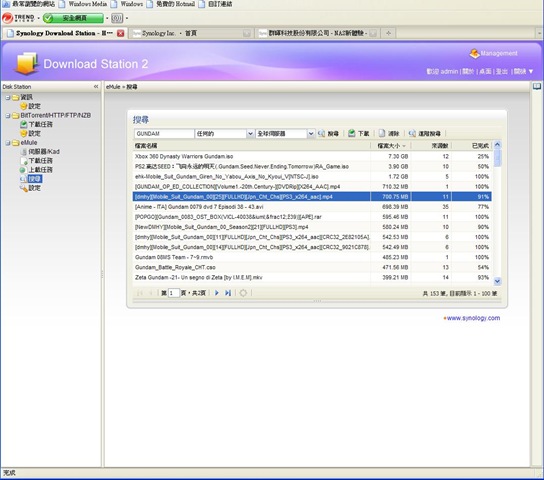
Task: Sort by the sources count column header
Action: [431, 146]
